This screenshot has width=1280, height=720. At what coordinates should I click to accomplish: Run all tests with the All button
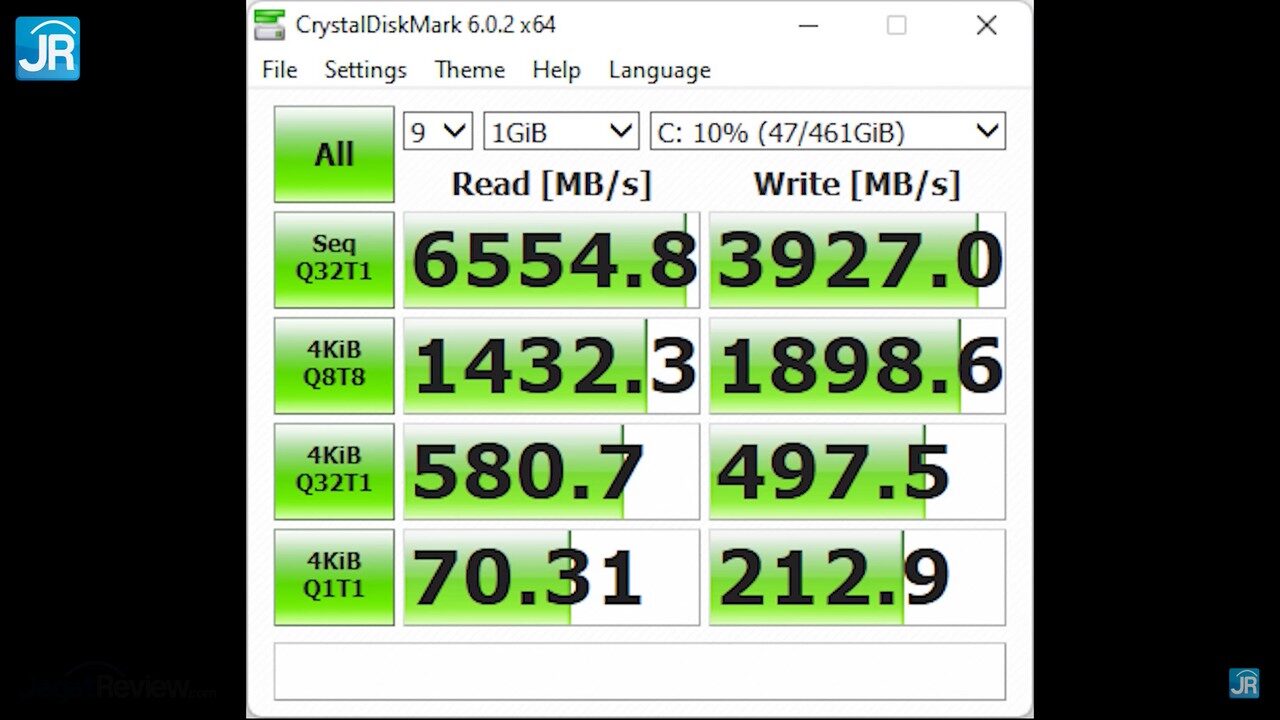coord(333,153)
